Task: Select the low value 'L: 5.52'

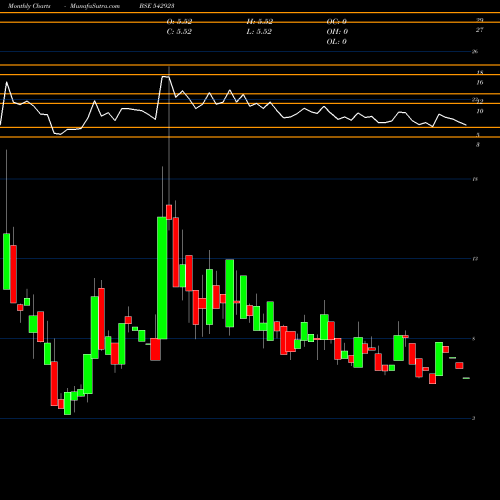Action: tap(259, 32)
